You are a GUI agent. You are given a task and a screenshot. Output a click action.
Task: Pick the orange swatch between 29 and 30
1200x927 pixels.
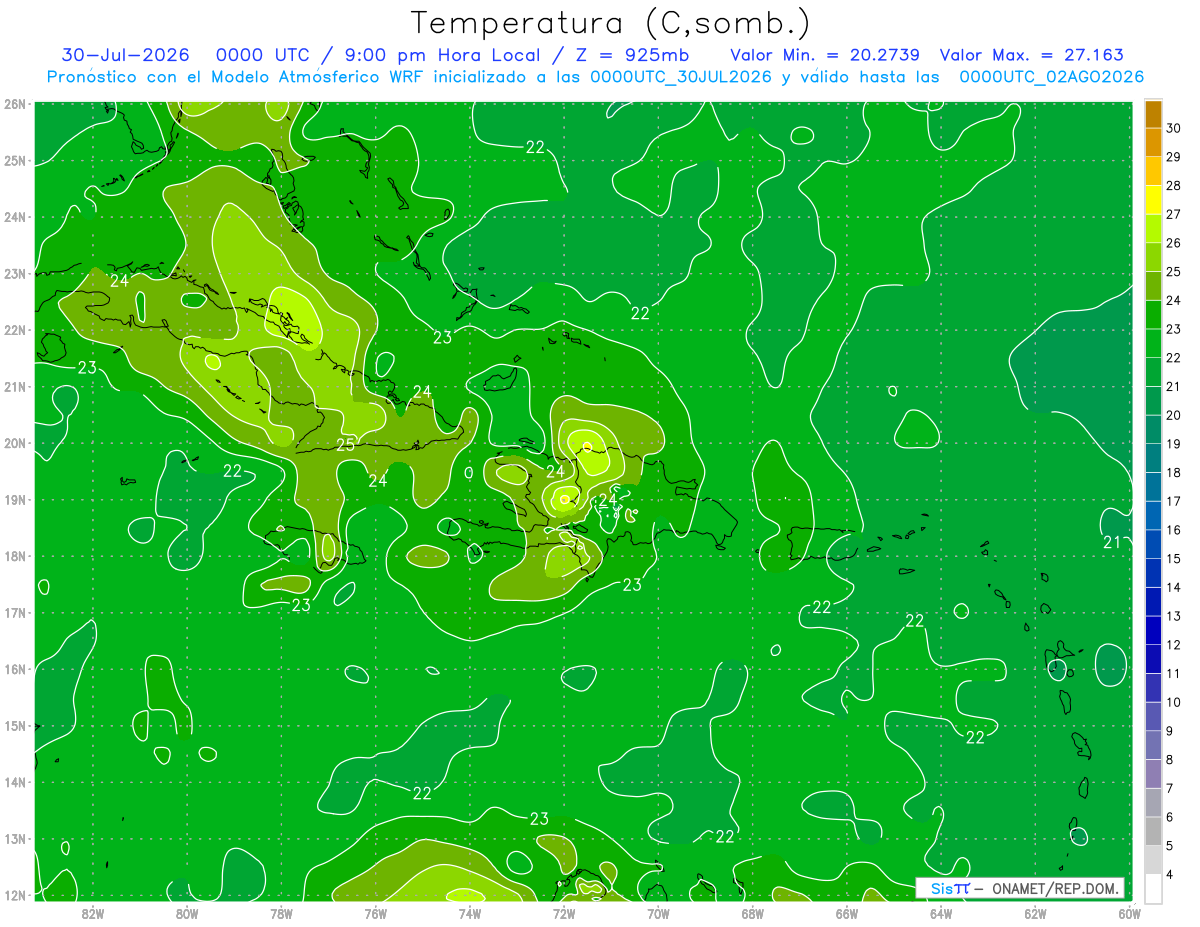click(x=1153, y=142)
